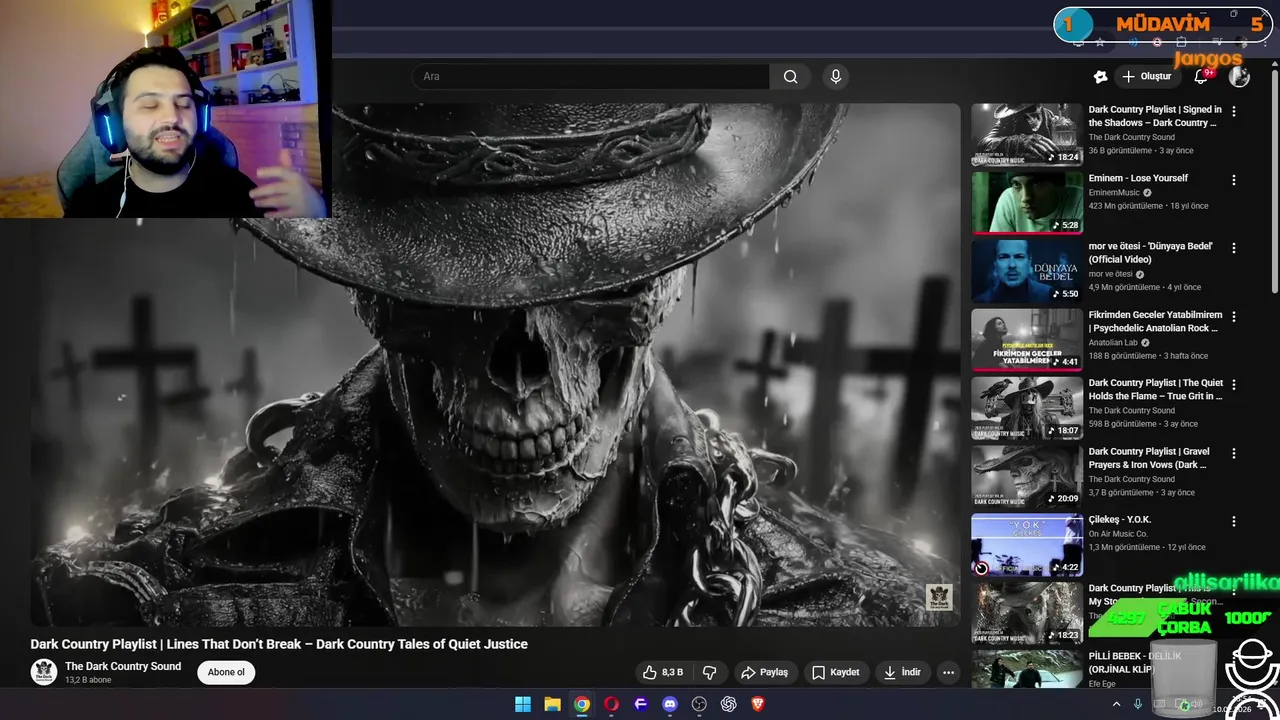Open the YouTube account avatar menu
The width and height of the screenshot is (1280, 720).
(1239, 77)
